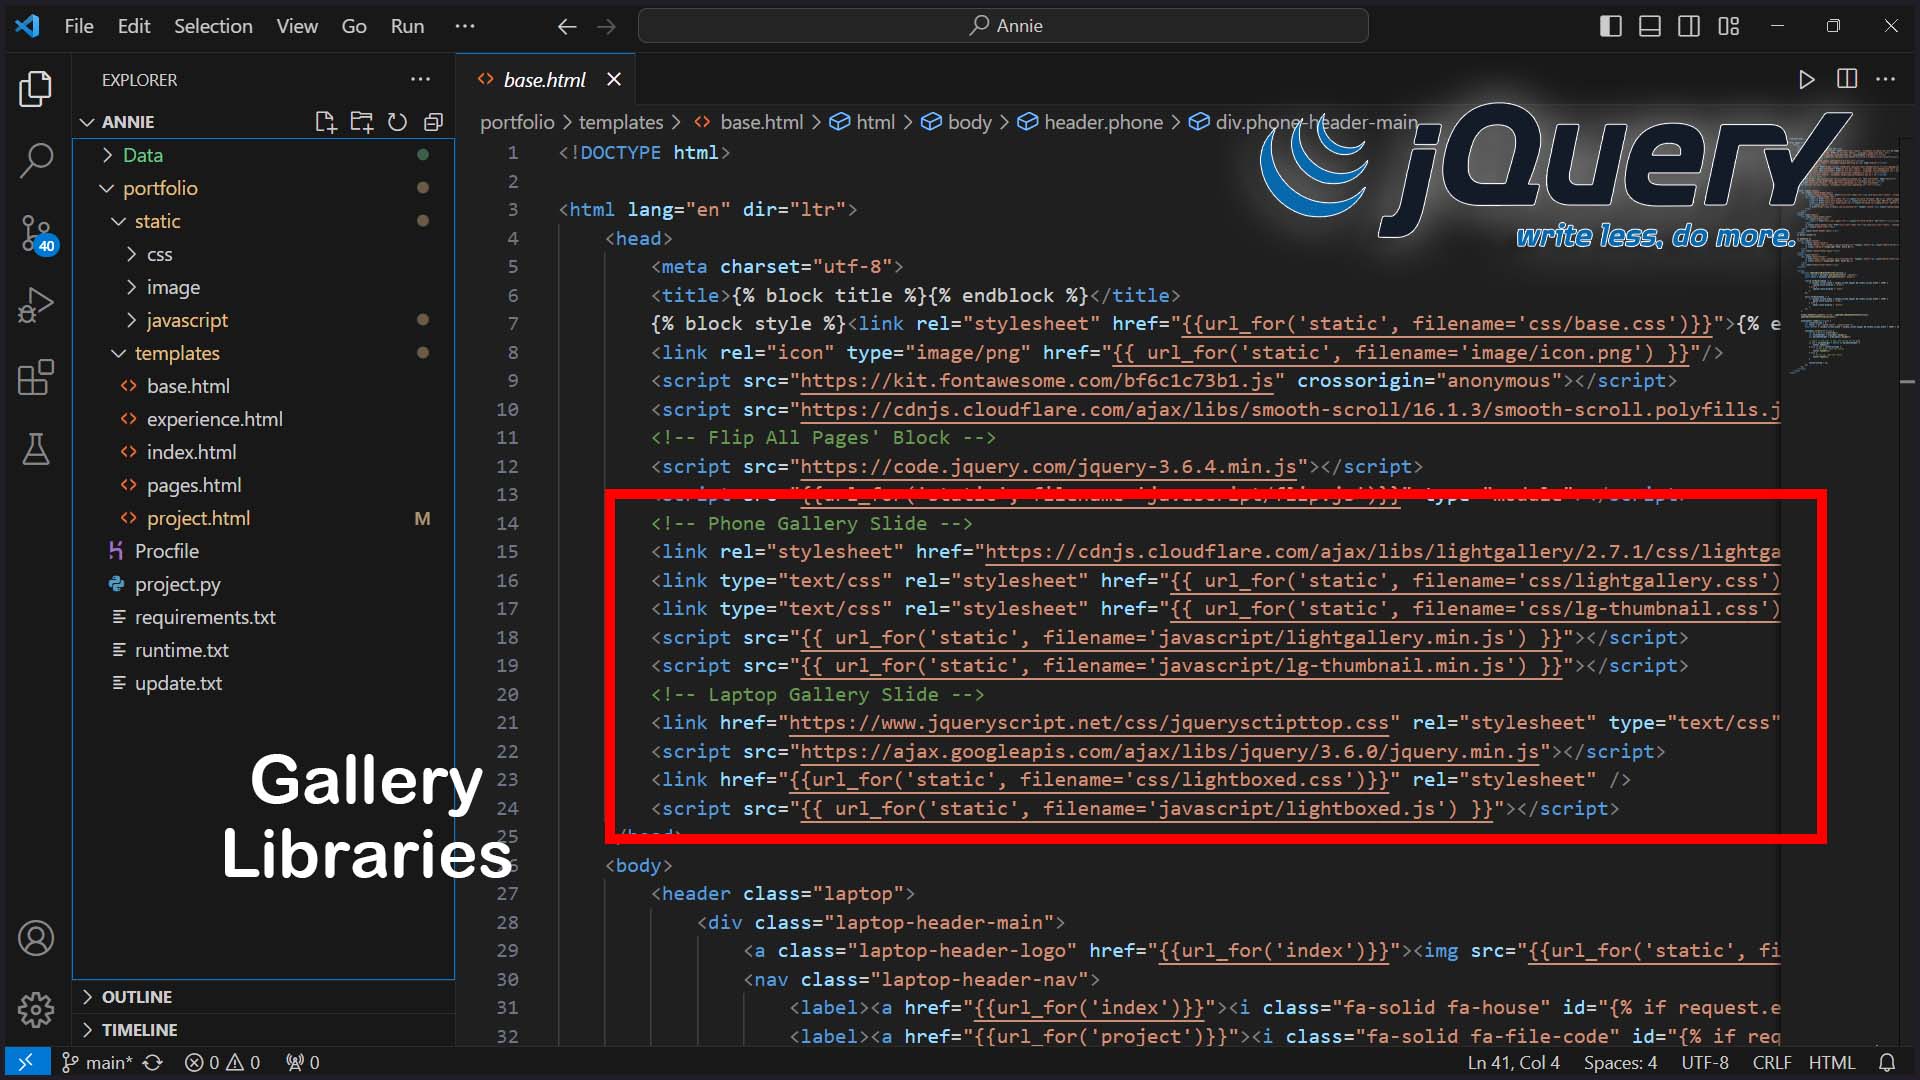Open the Testing flask icon
The height and width of the screenshot is (1080, 1920).
(36, 449)
